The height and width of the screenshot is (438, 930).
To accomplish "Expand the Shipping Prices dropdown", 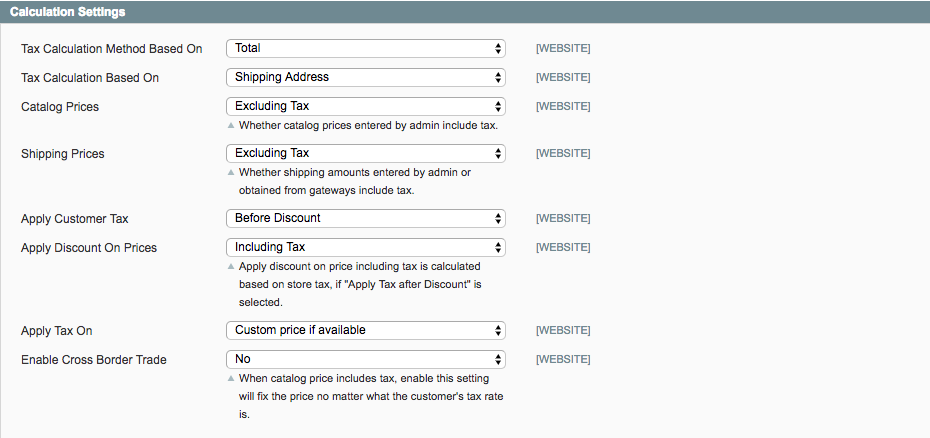I will (366, 153).
